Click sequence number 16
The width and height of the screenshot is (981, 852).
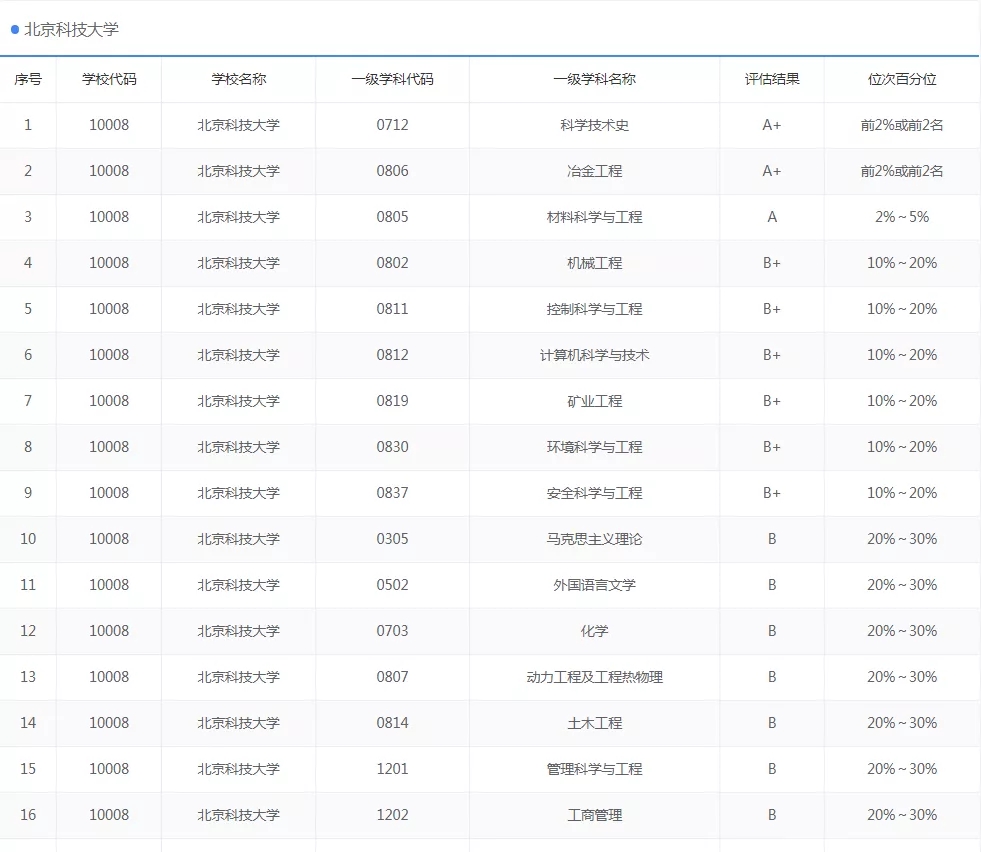28,814
